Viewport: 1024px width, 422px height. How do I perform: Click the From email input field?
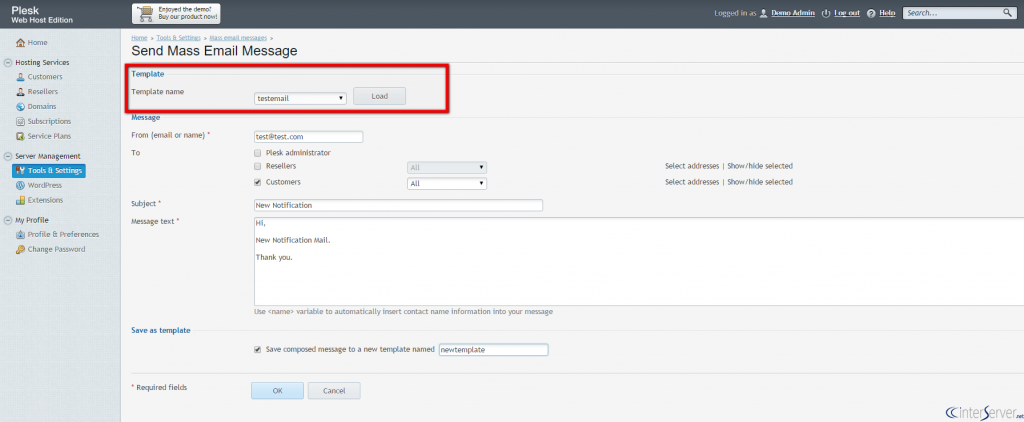click(308, 137)
